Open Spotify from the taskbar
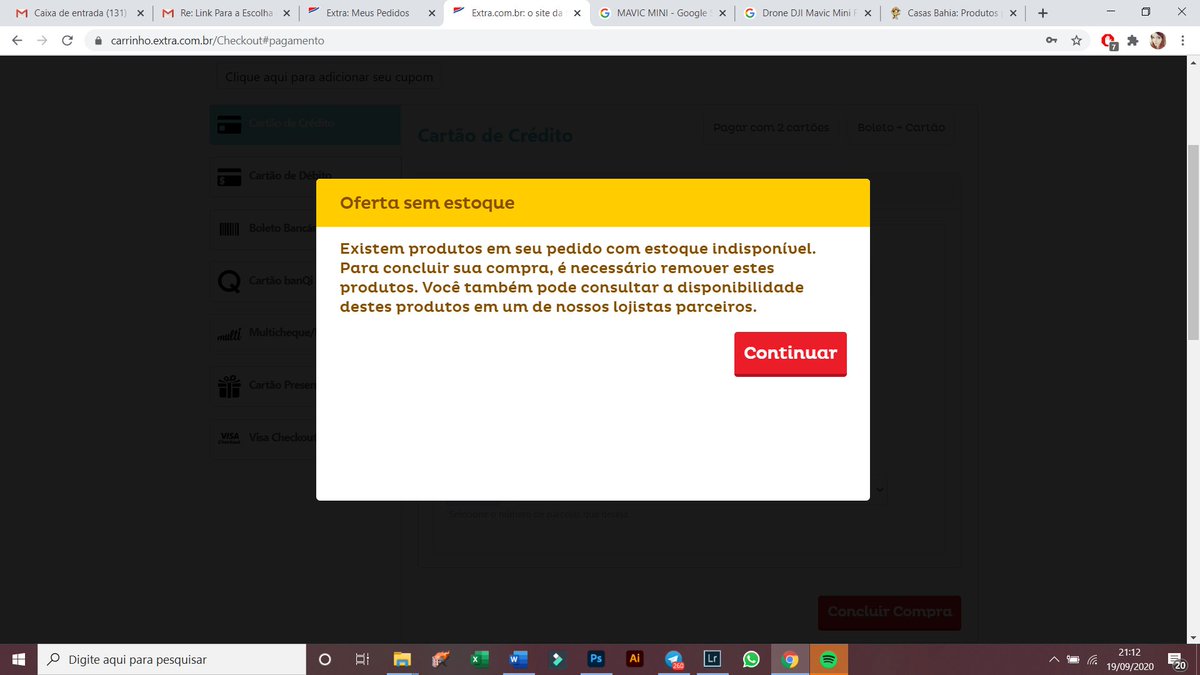The image size is (1200, 675). pyautogui.click(x=829, y=659)
